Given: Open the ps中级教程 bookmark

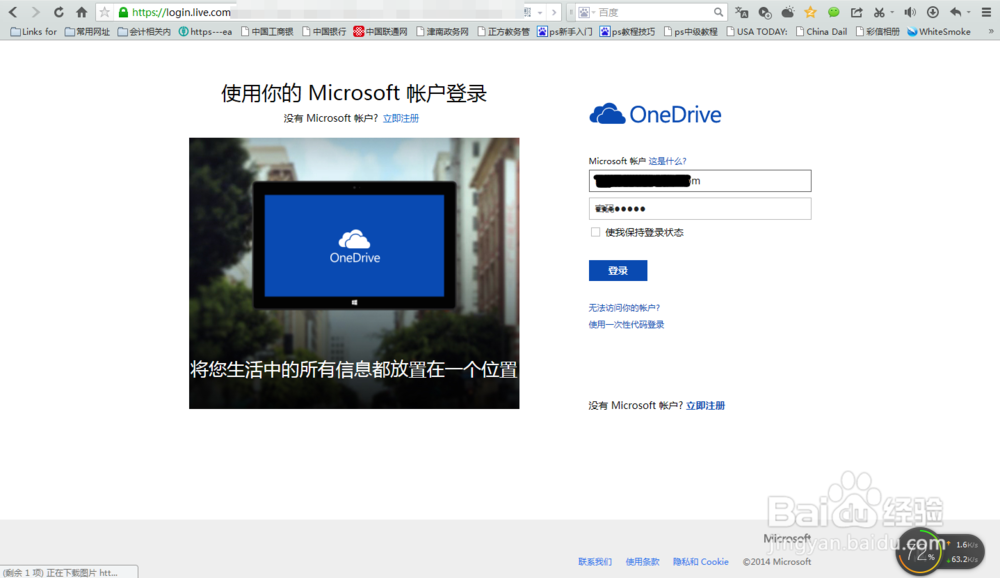Looking at the screenshot, I should coord(690,31).
